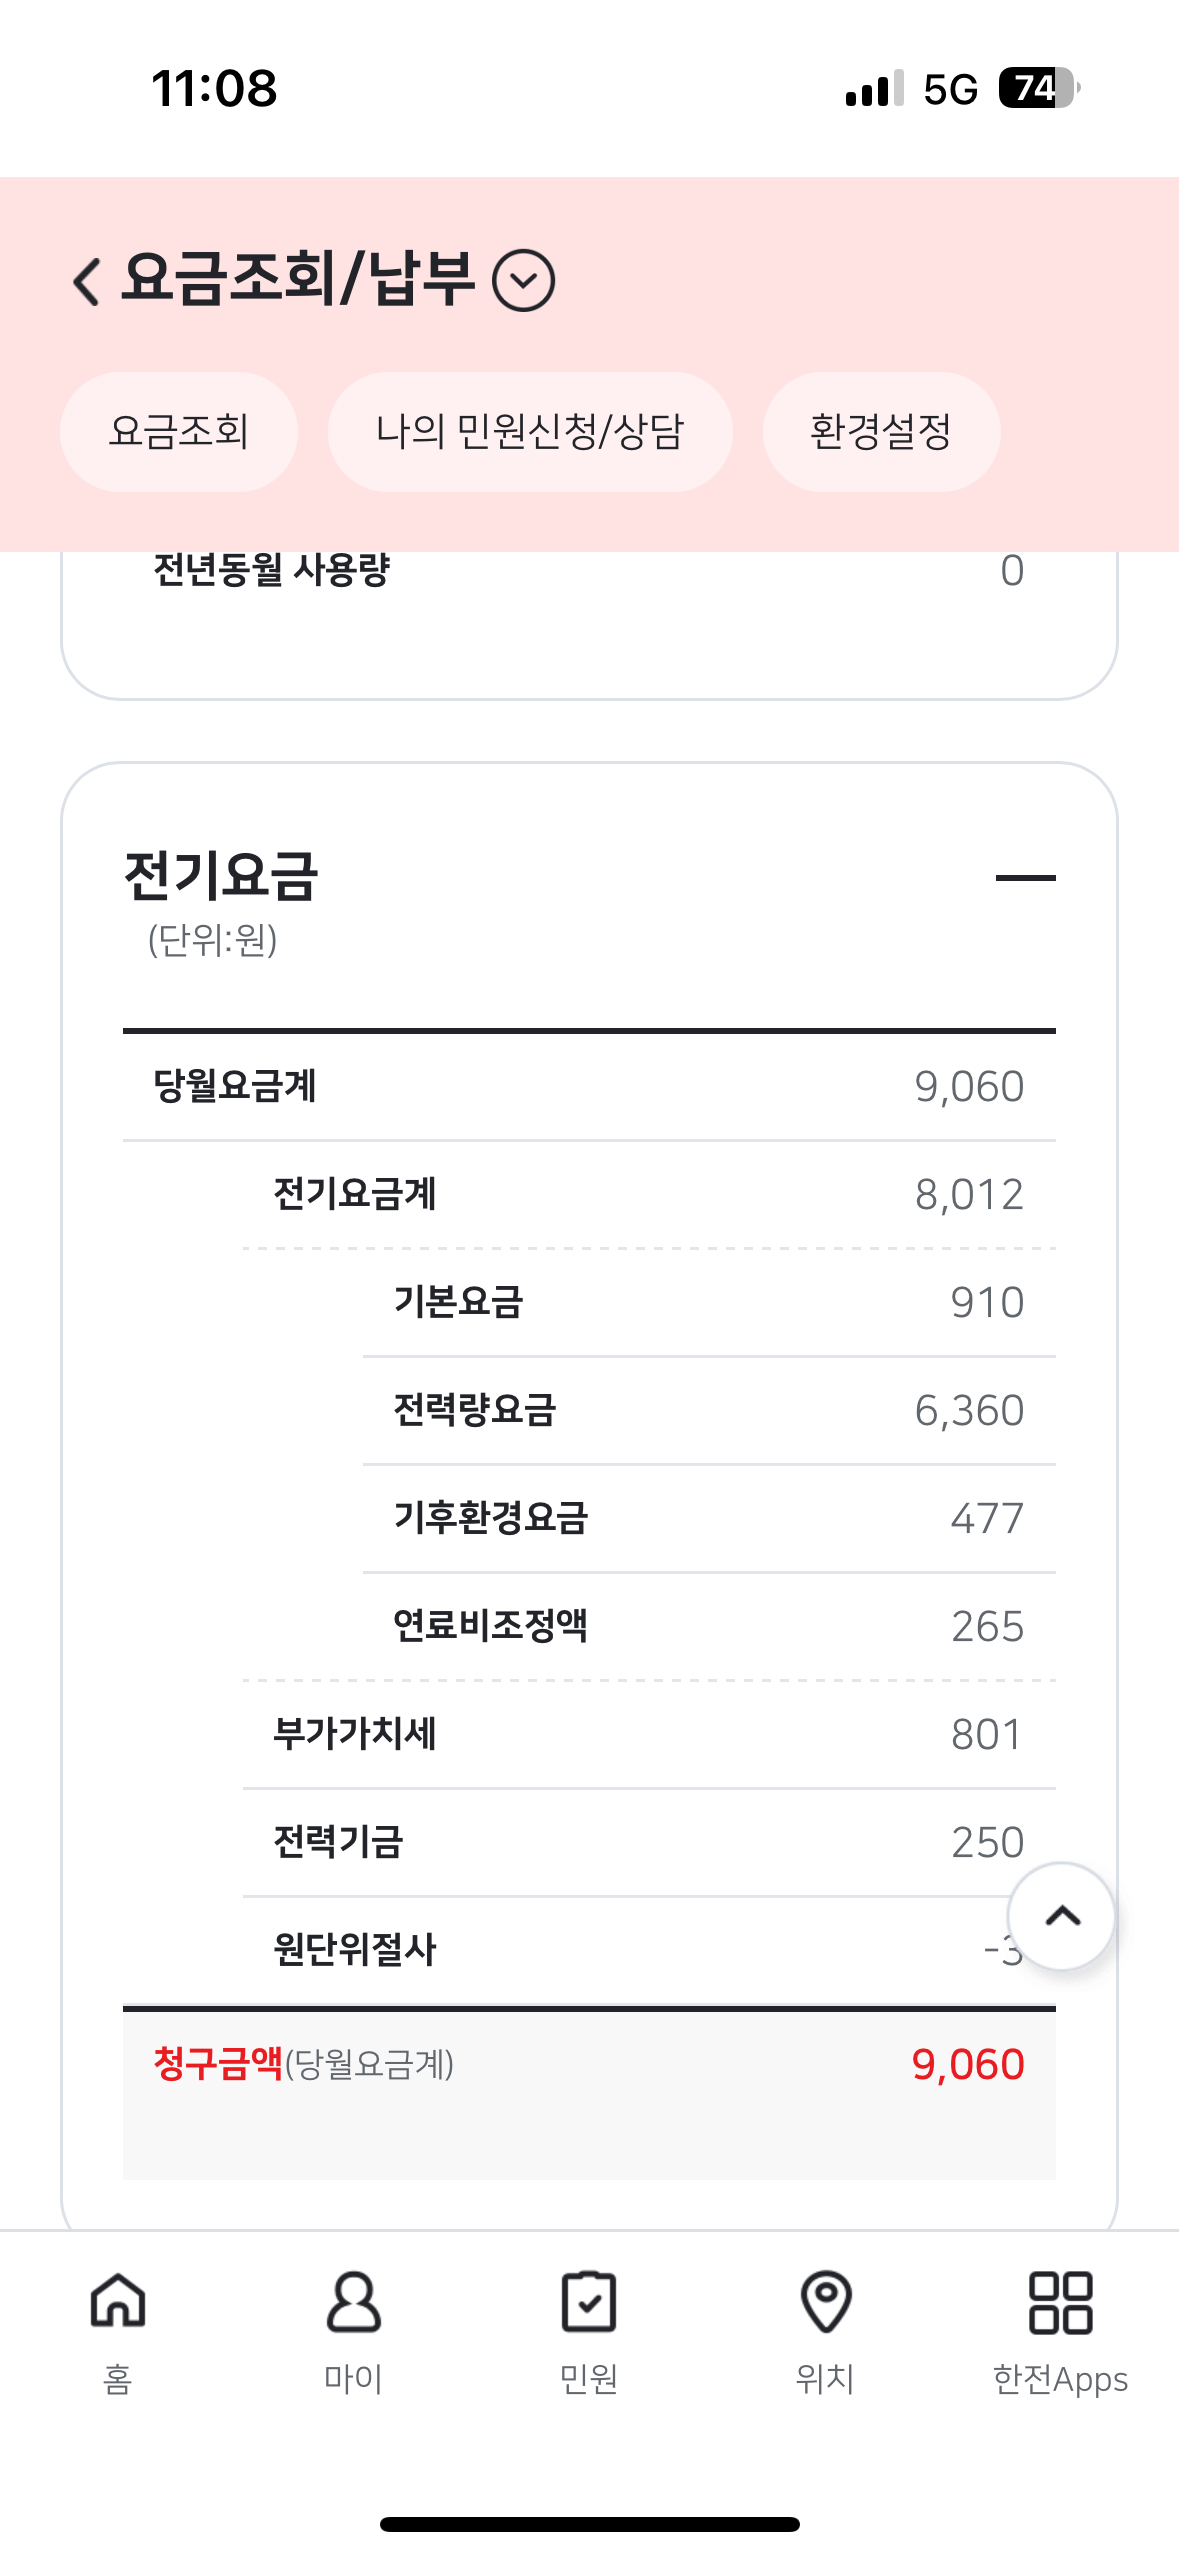Open 나의 민원신청/상담 tab
This screenshot has width=1179, height=2556.
(530, 432)
